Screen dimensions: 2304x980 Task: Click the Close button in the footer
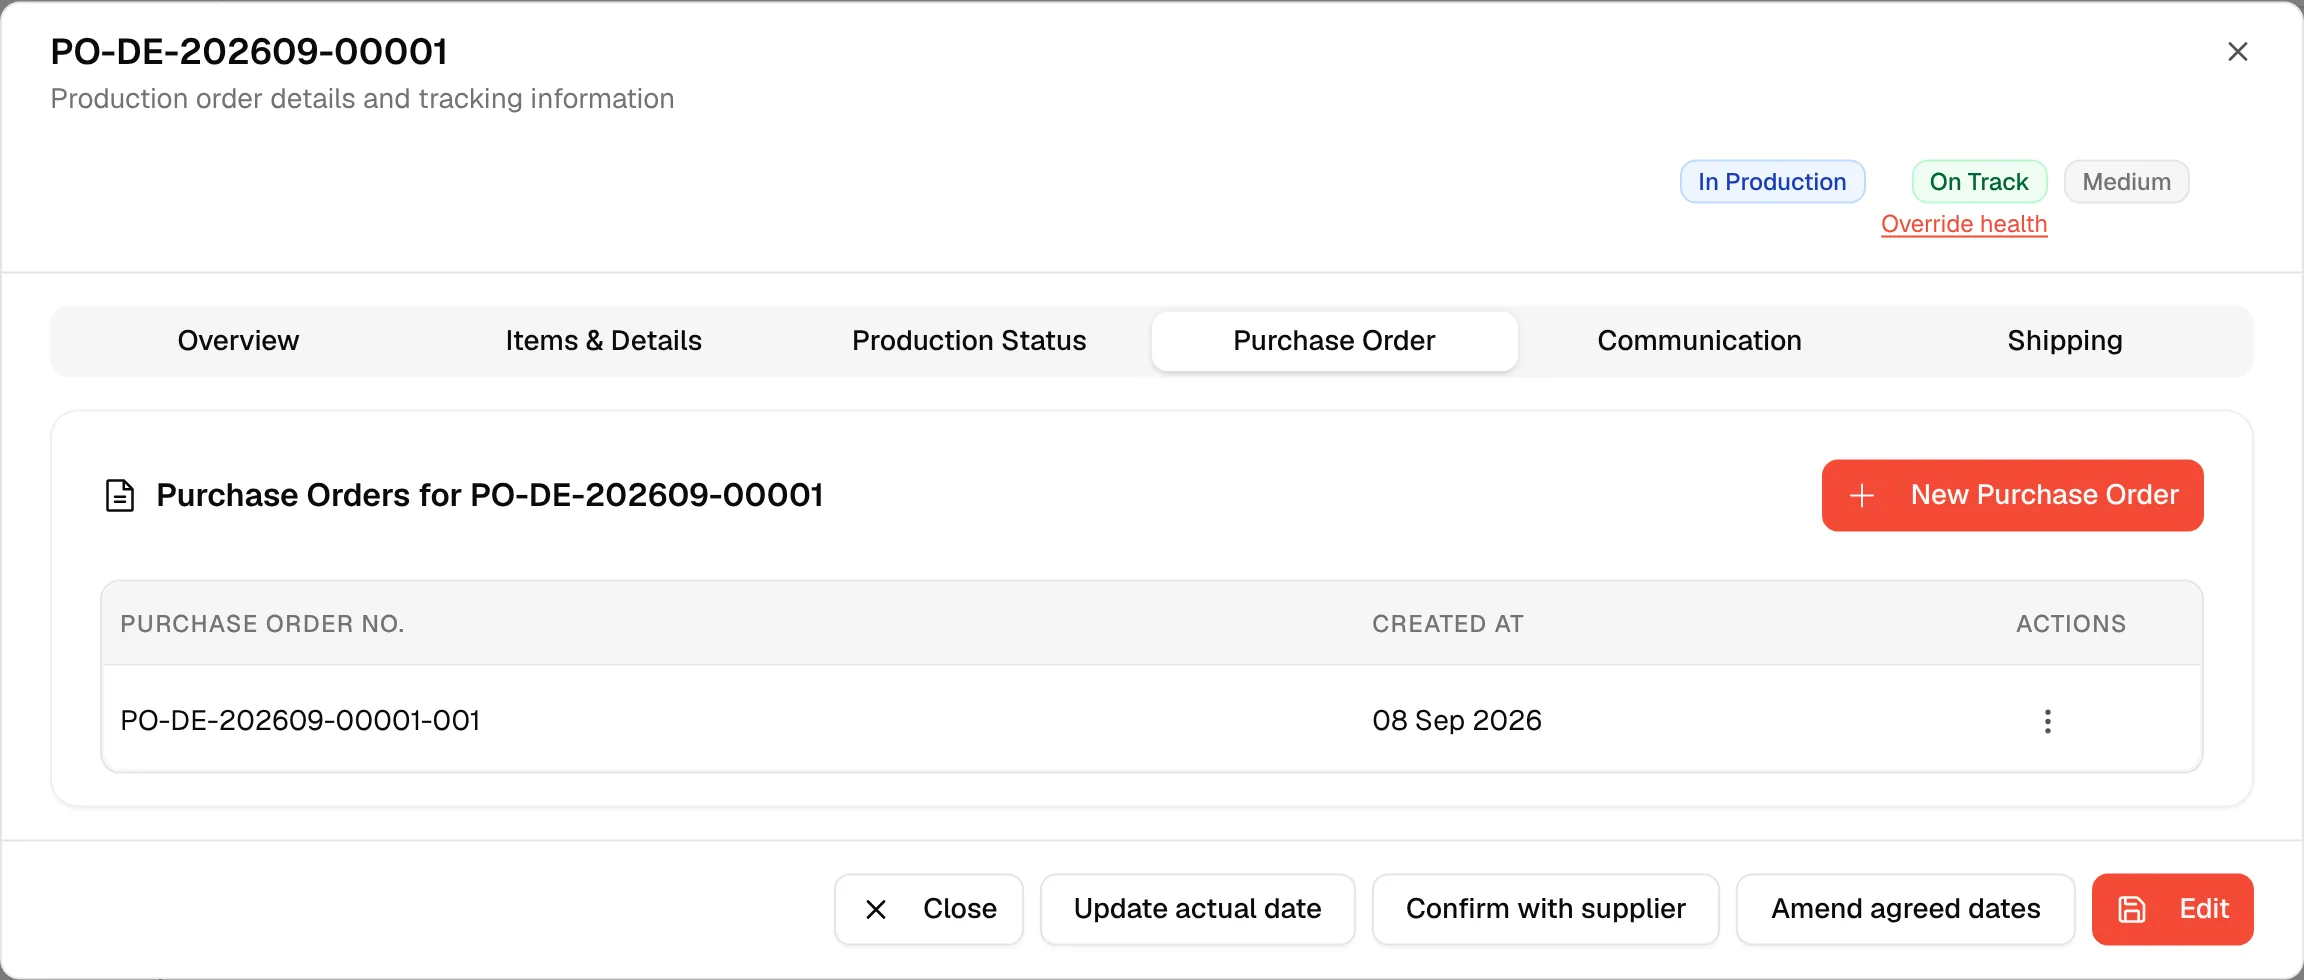pyautogui.click(x=929, y=909)
